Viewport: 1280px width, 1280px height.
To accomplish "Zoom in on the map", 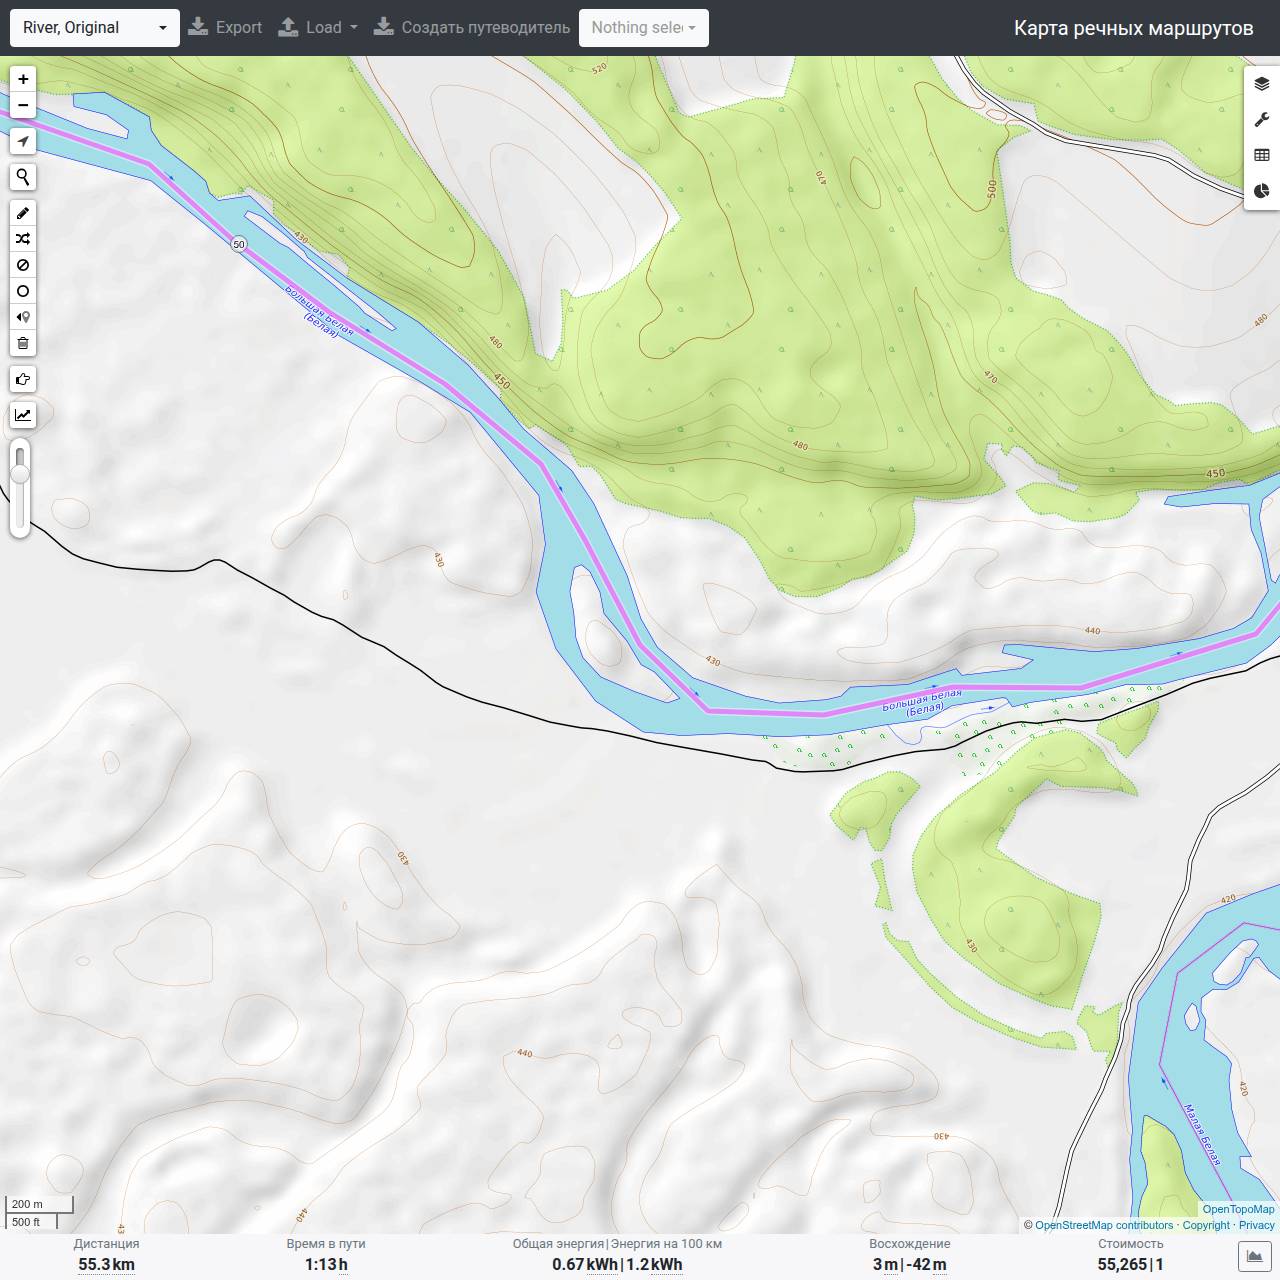I will pyautogui.click(x=23, y=79).
